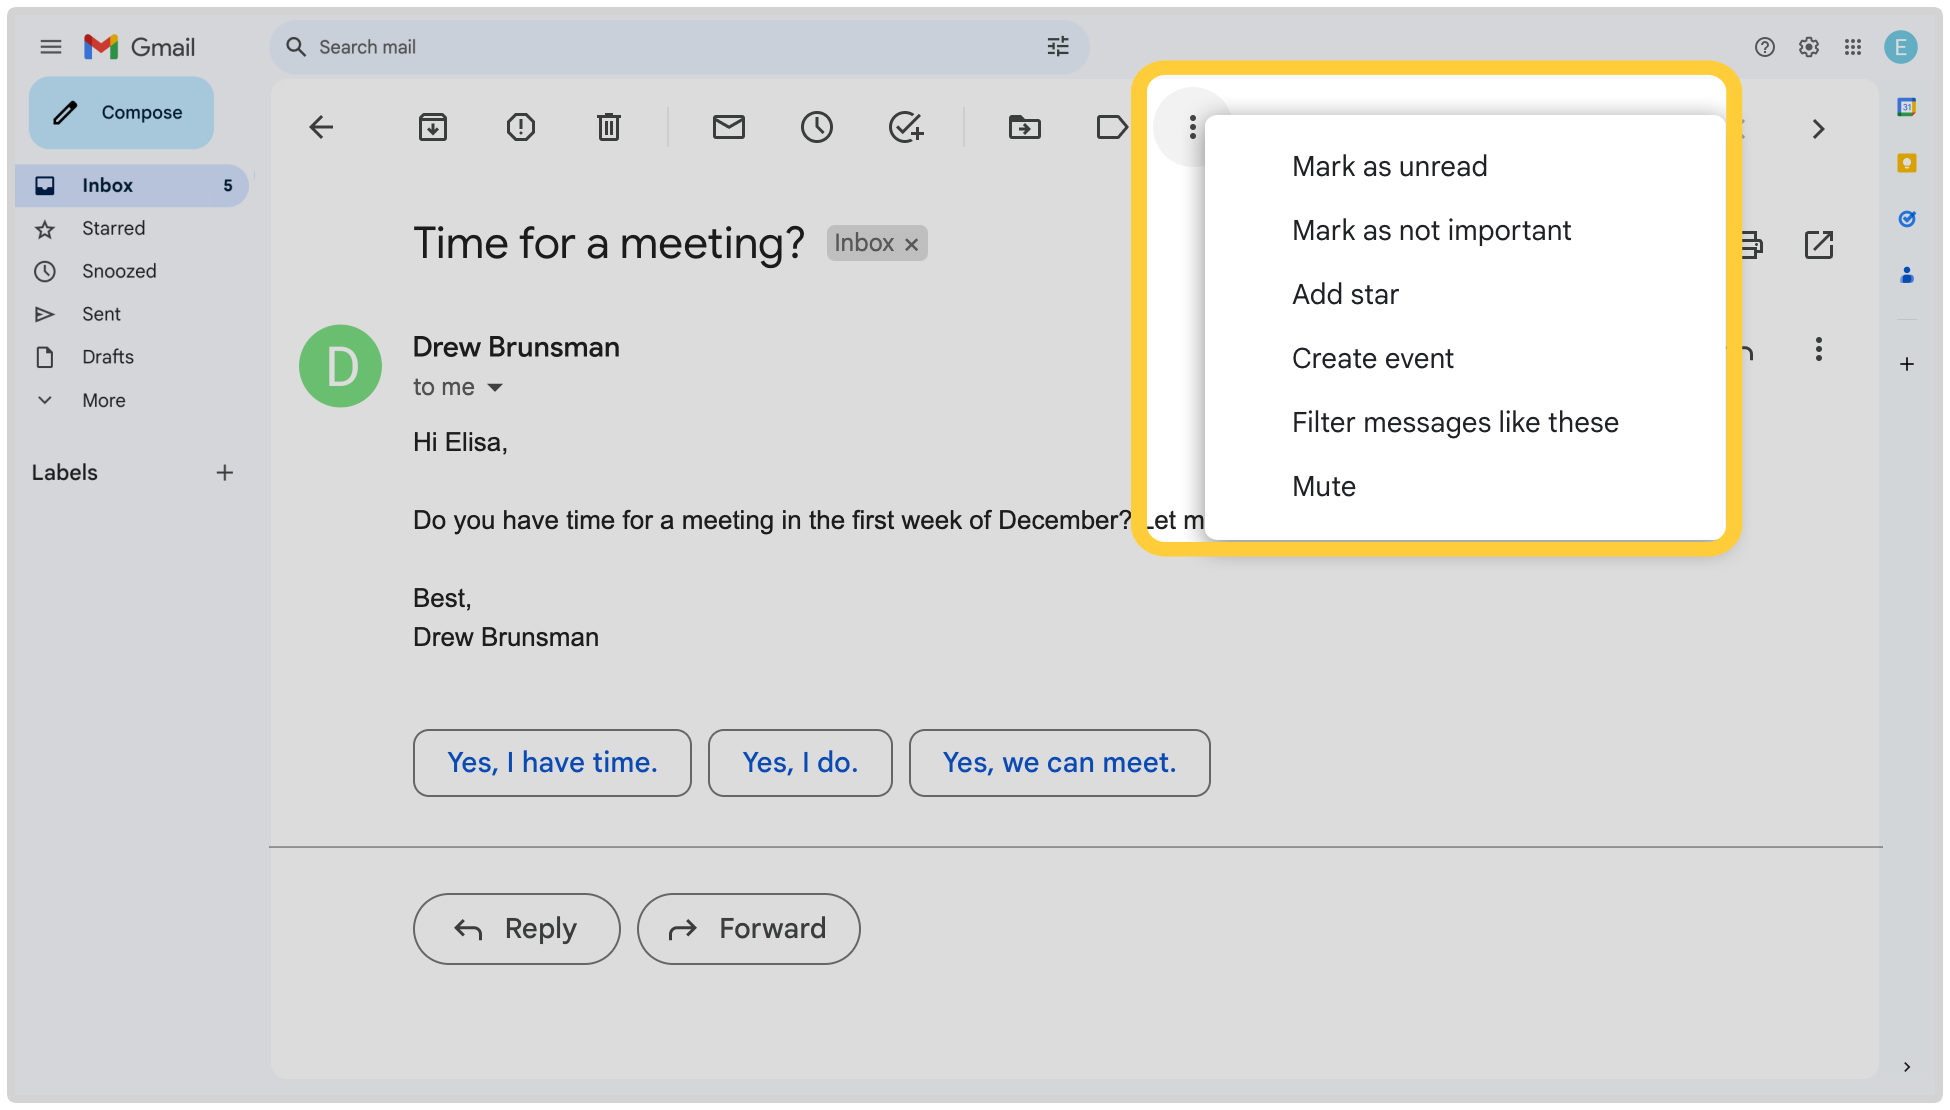Open search filter options in search bar
The width and height of the screenshot is (1950, 1110).
point(1057,47)
